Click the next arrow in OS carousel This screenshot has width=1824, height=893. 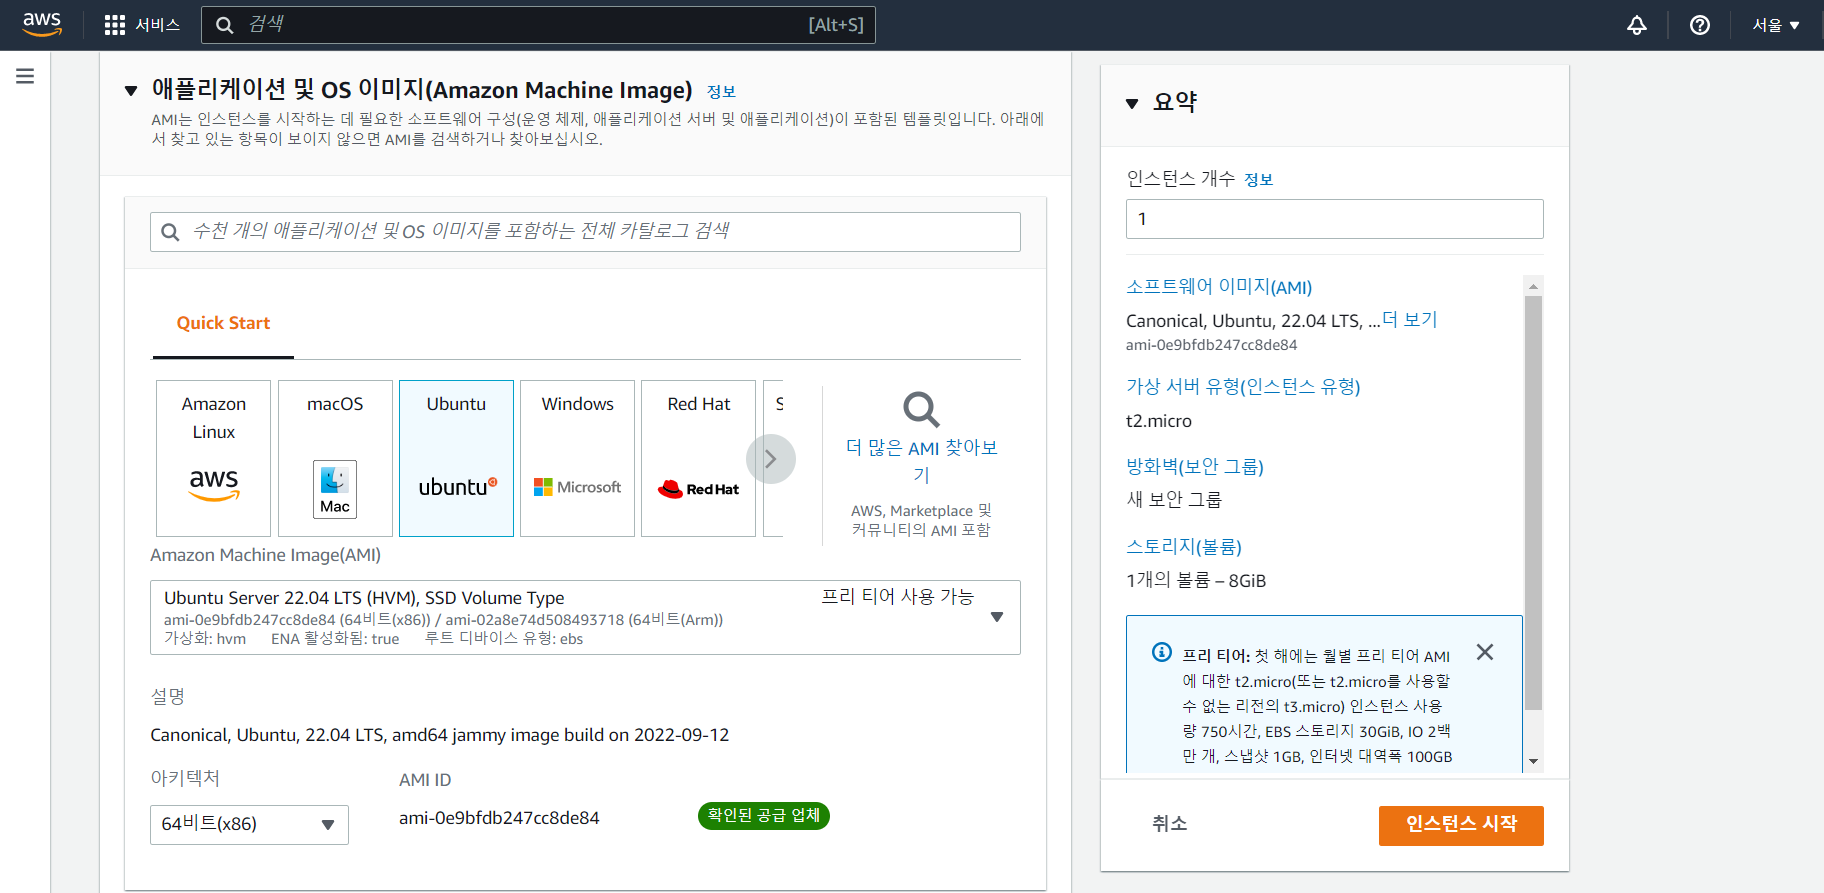click(770, 459)
